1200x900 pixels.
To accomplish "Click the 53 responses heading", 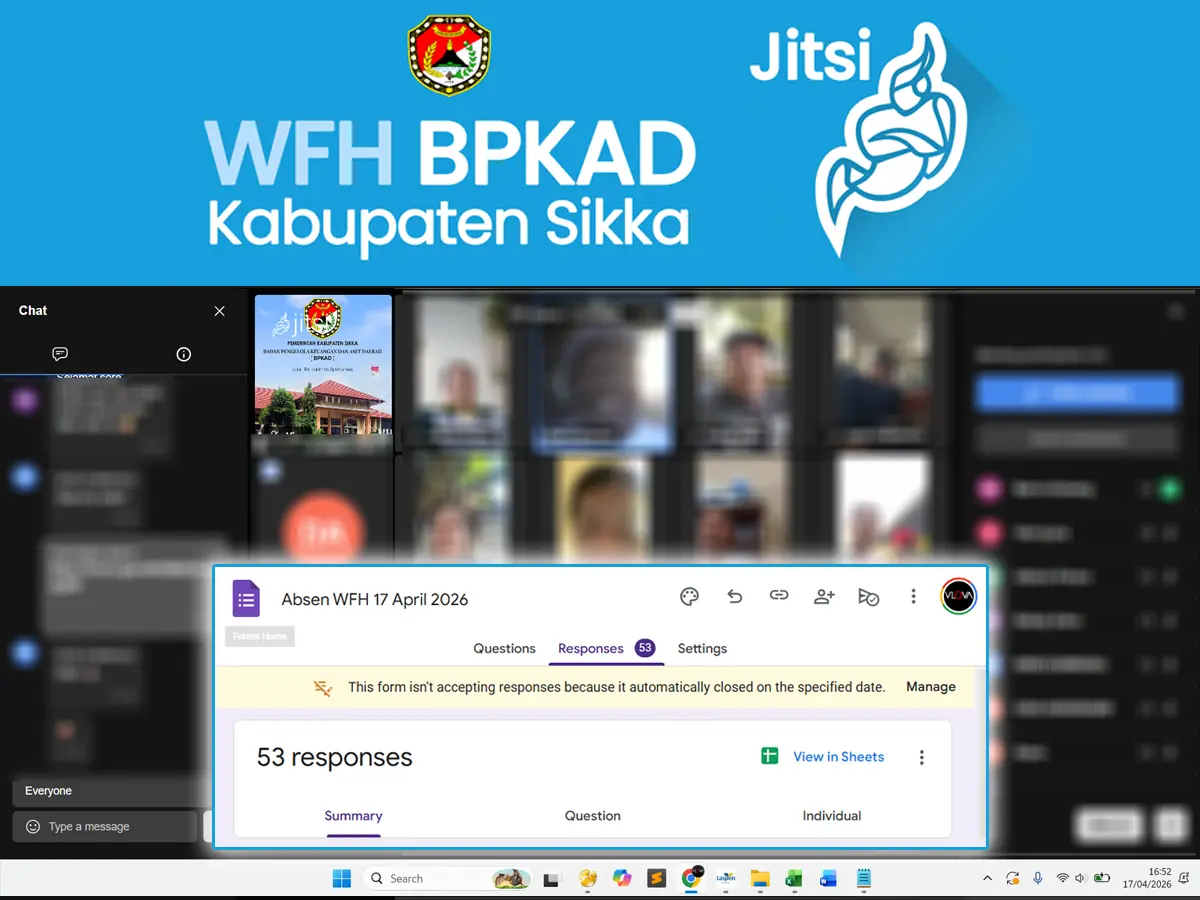I will tap(335, 757).
